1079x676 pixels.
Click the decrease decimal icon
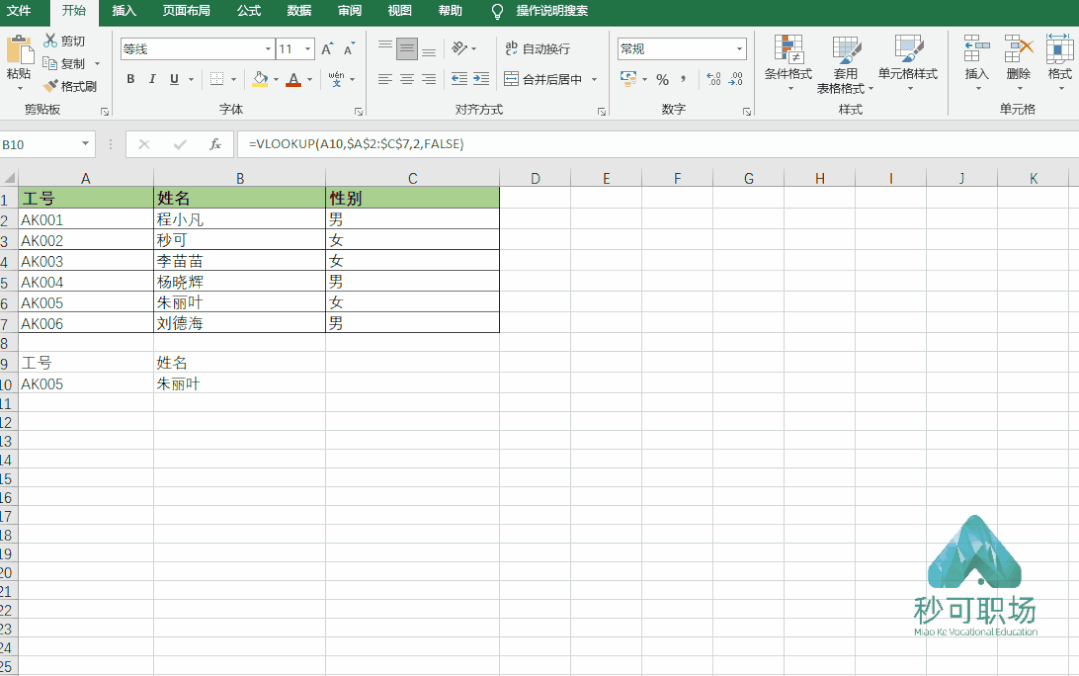(736, 79)
